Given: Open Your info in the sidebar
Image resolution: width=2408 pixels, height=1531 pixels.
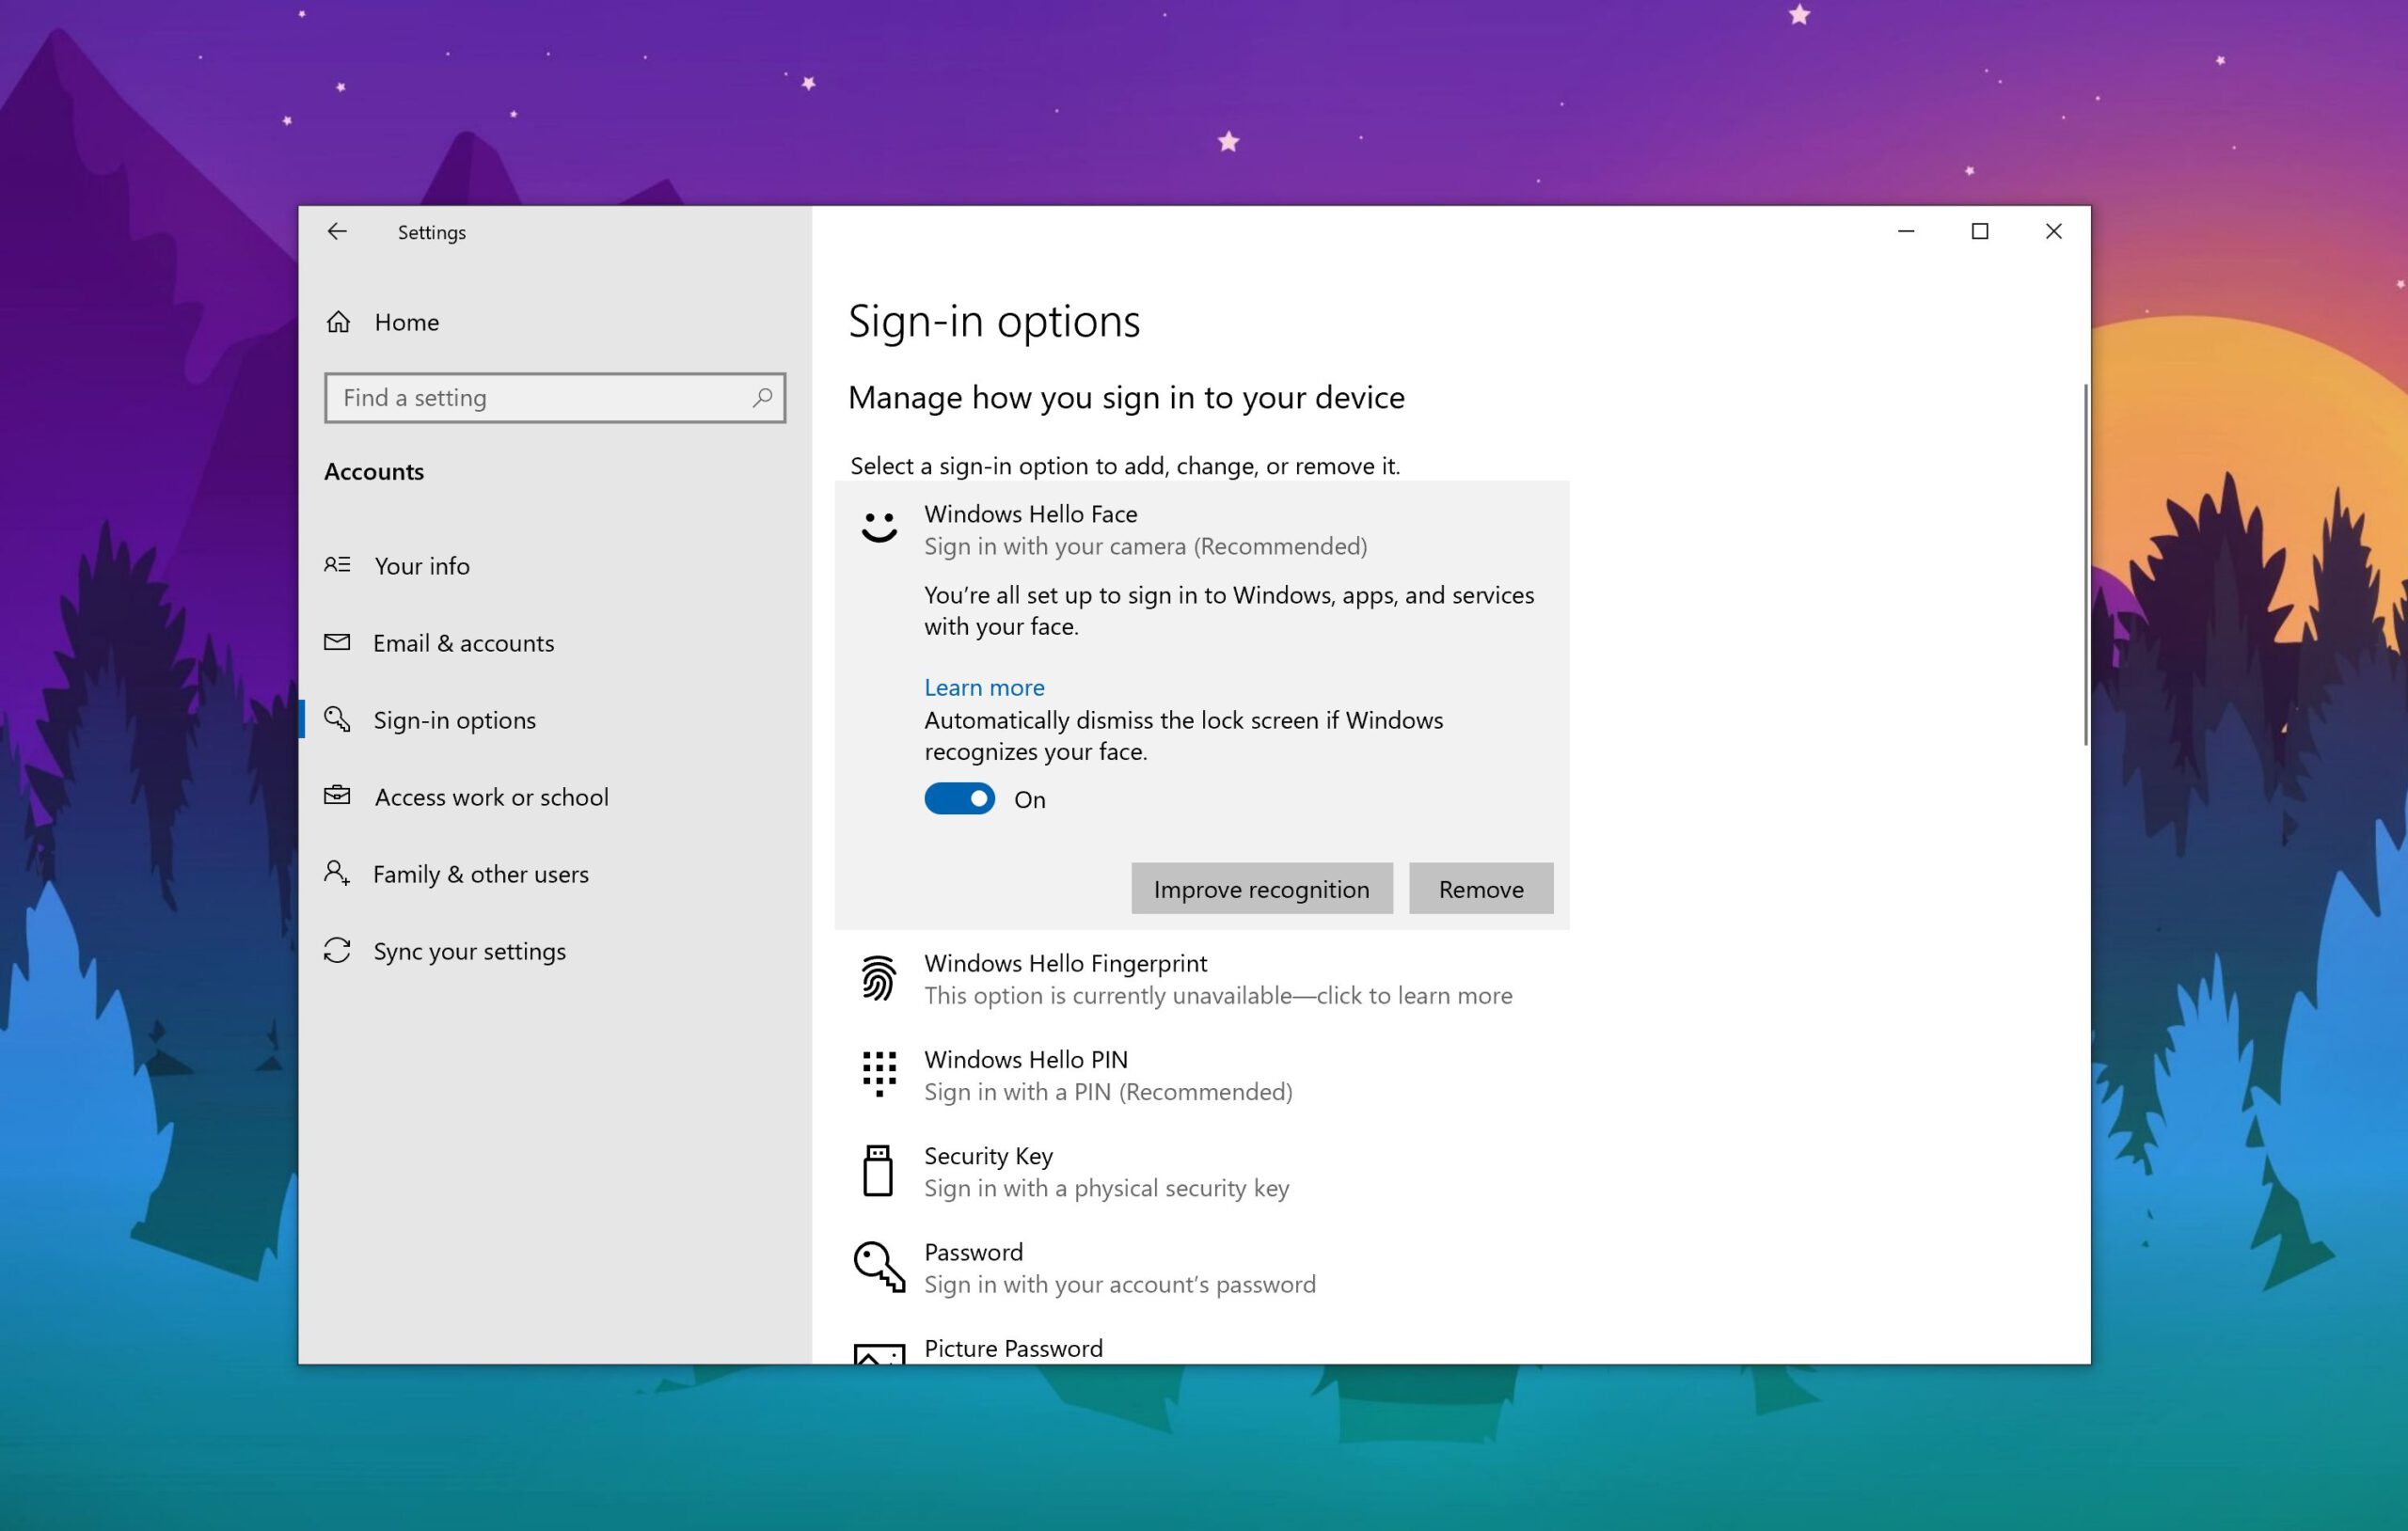Looking at the screenshot, I should point(555,565).
